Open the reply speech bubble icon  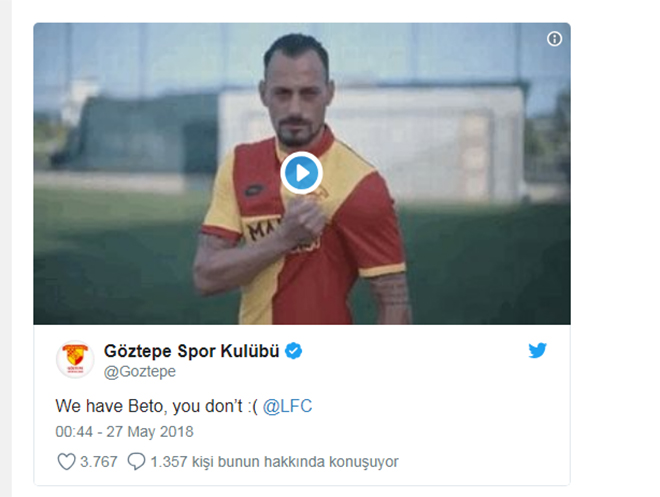136,462
